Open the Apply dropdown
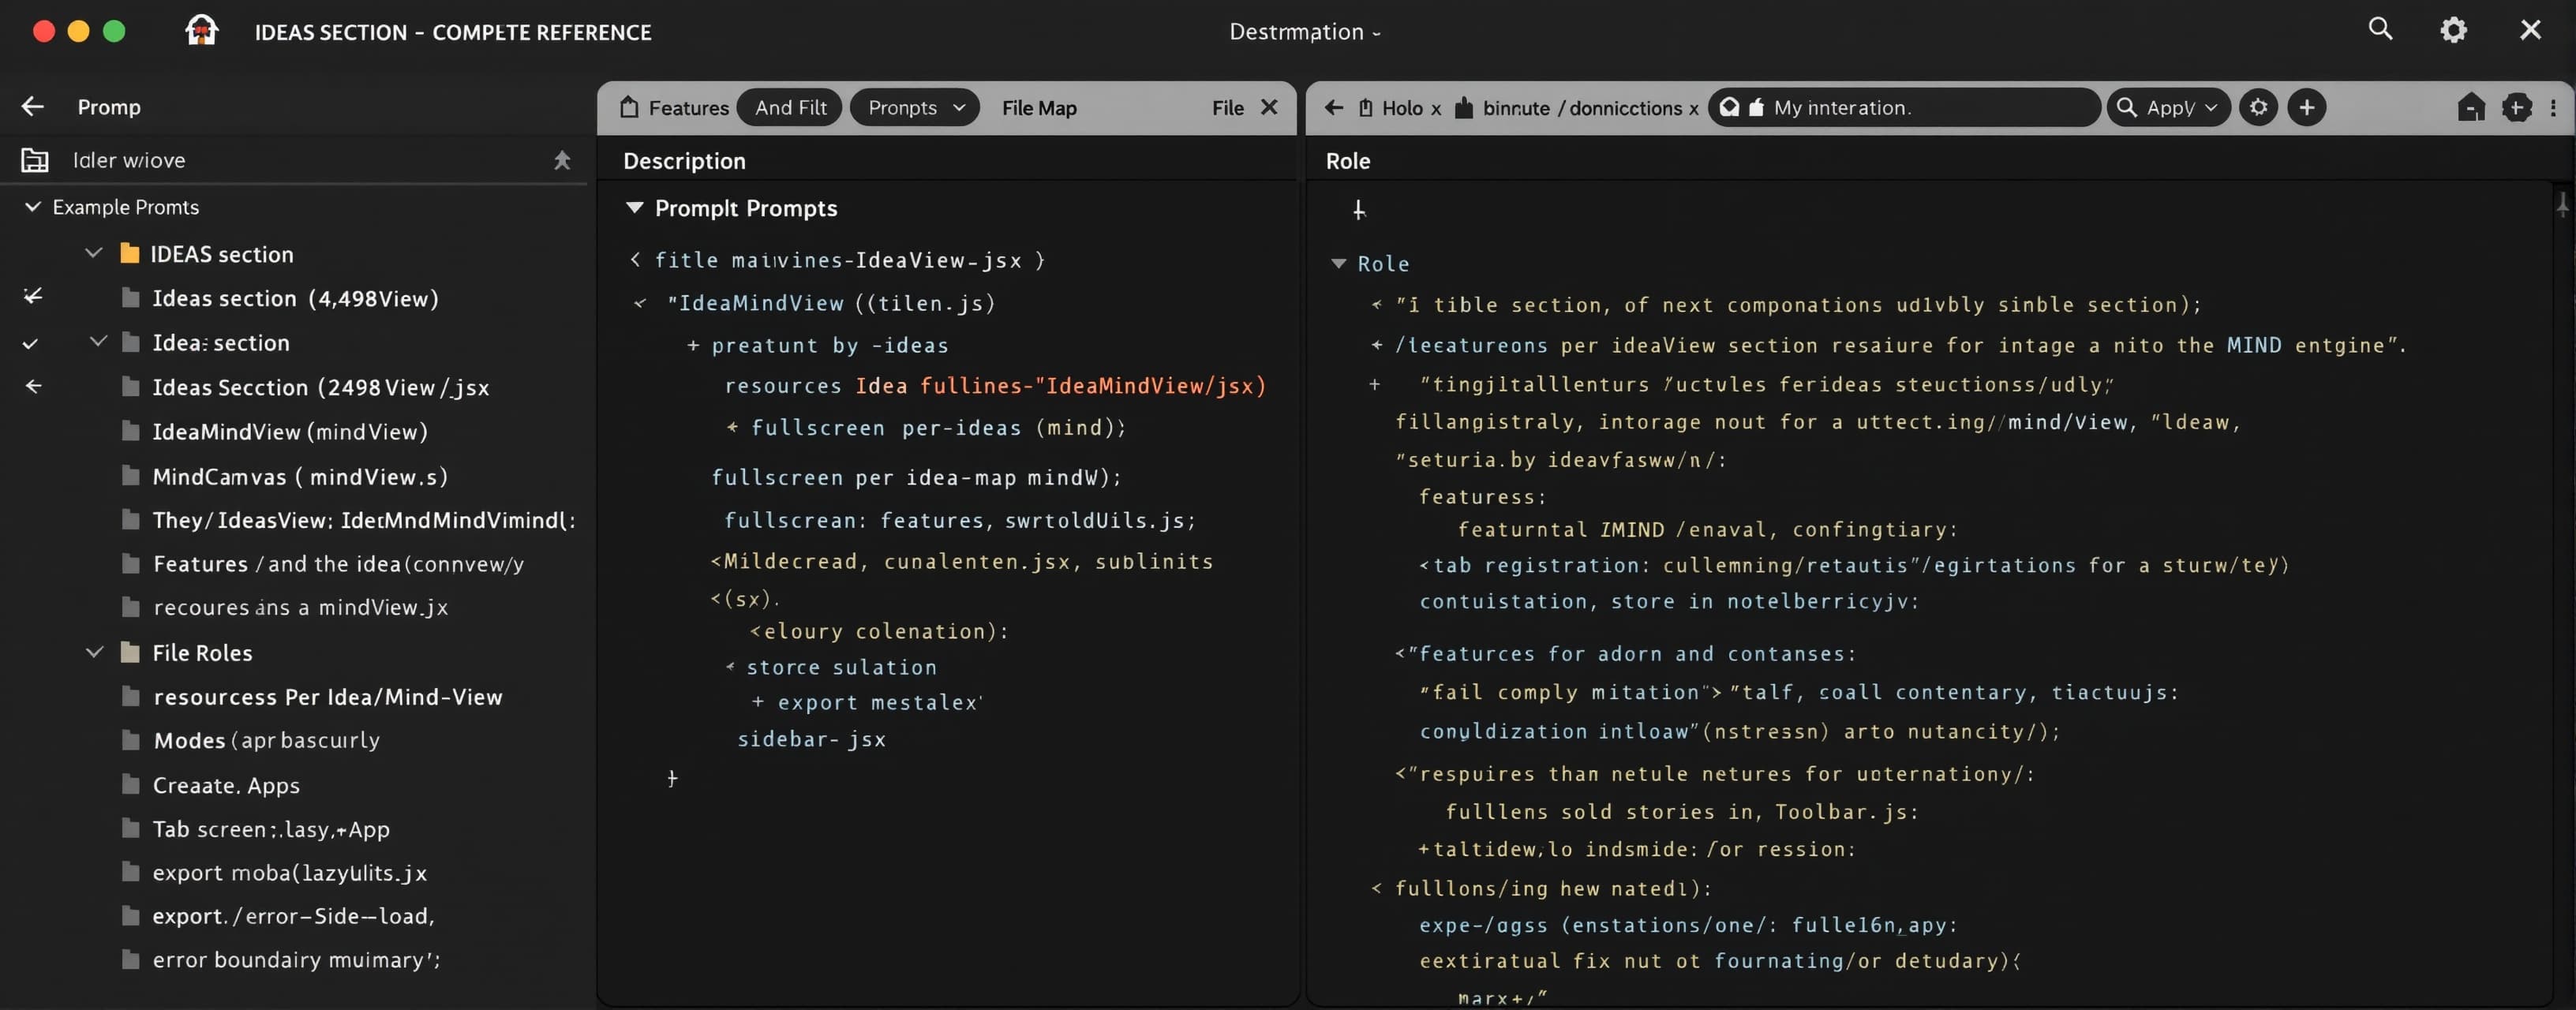Screen dimensions: 2576x1010 coord(2168,107)
